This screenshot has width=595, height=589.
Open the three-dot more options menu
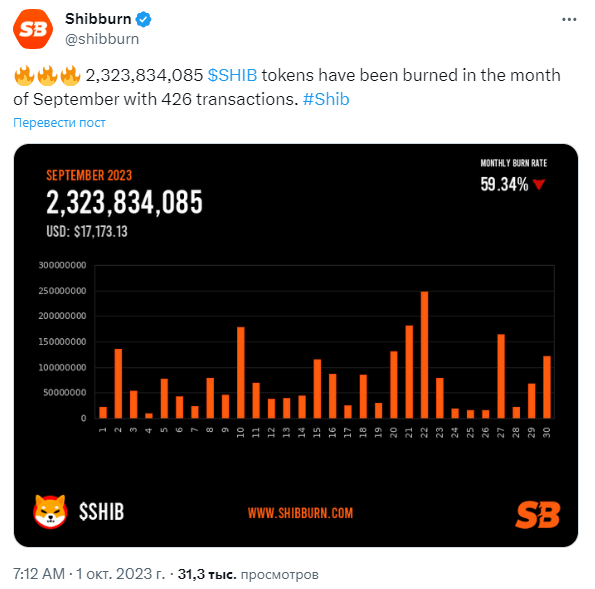569,19
